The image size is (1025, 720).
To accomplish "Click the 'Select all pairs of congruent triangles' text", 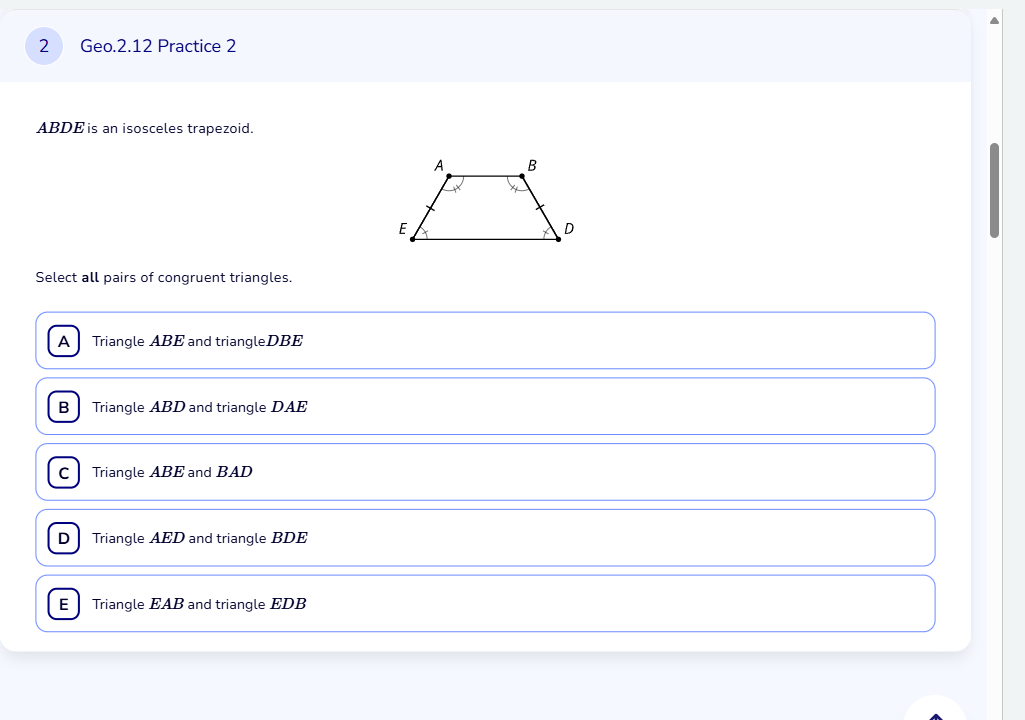I will (163, 277).
